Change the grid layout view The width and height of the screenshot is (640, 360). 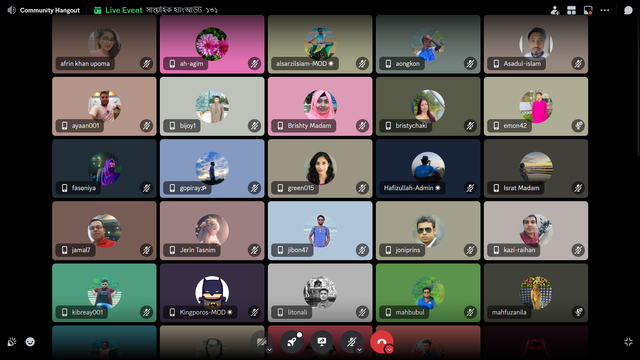(571, 10)
